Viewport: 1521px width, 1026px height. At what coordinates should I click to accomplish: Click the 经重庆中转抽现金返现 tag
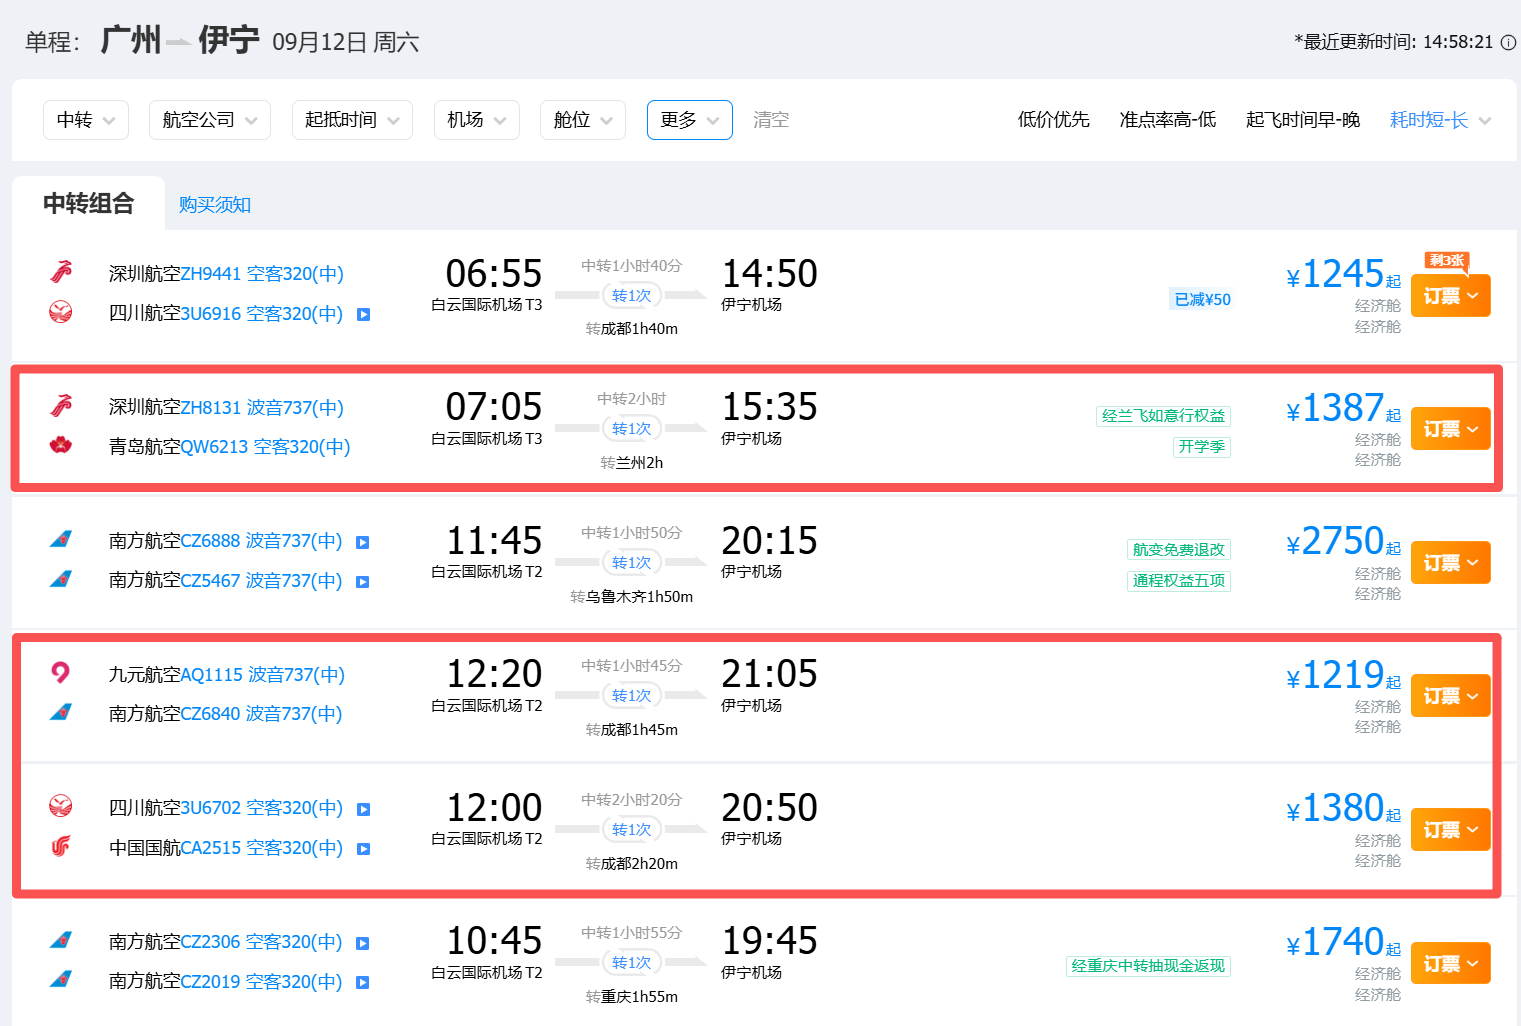1148,966
